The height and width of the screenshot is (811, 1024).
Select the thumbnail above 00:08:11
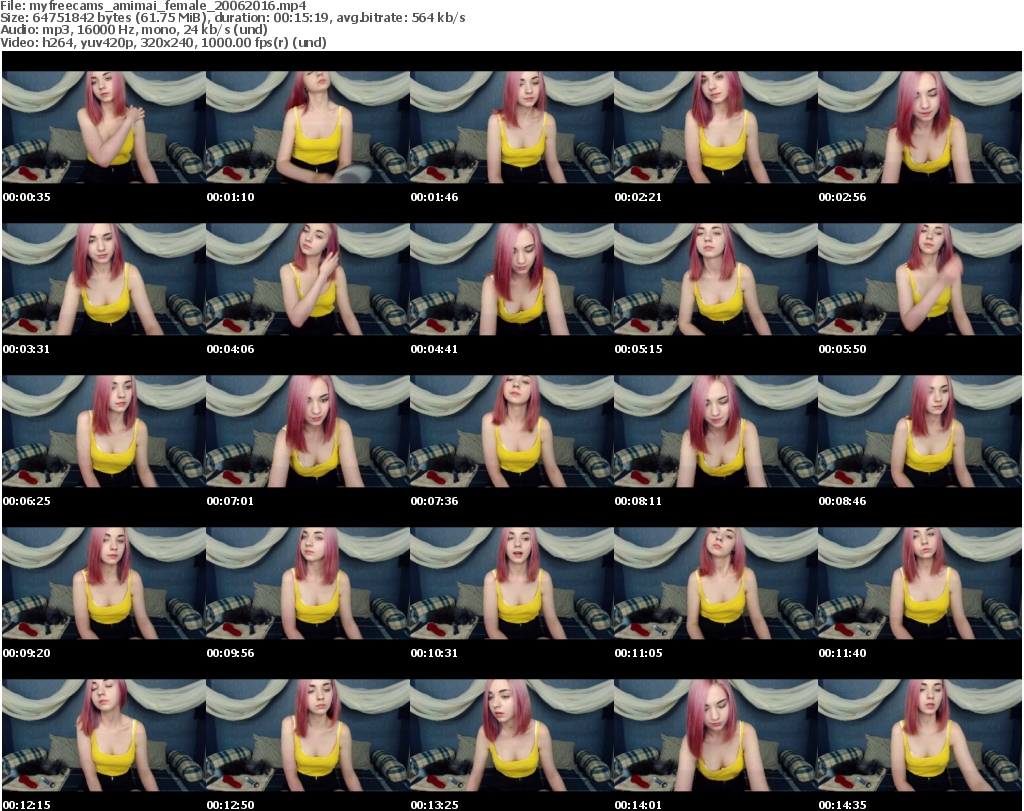(716, 432)
